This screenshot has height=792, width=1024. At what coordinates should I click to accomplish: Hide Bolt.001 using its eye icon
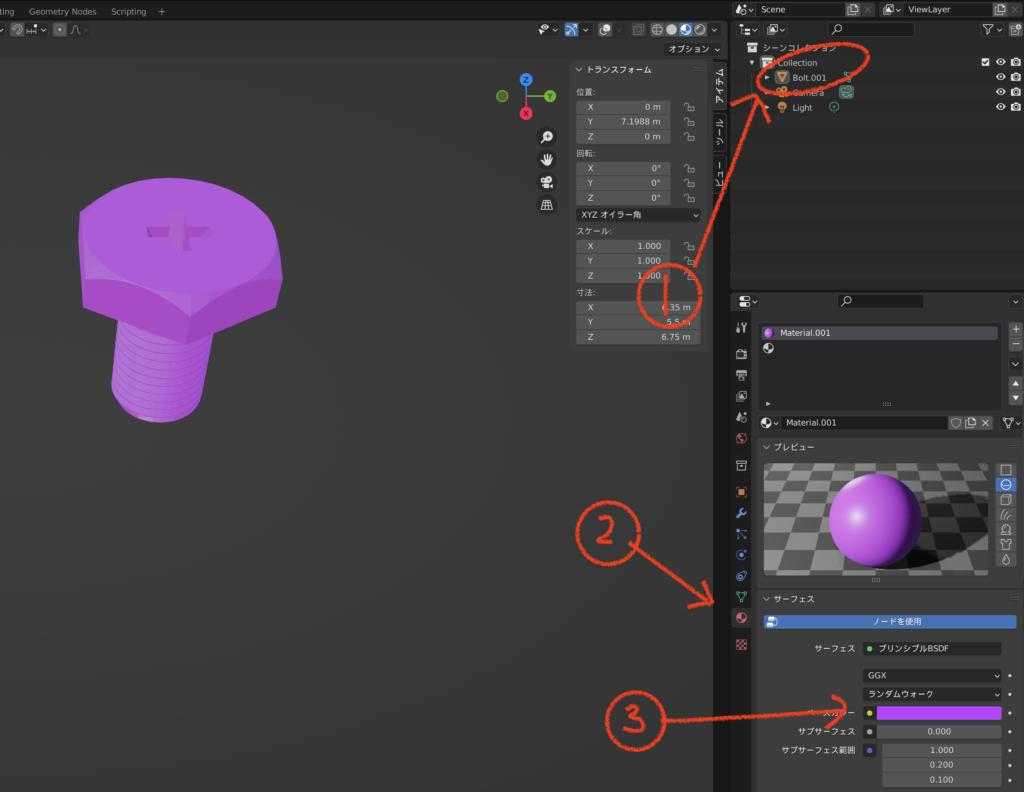1000,77
